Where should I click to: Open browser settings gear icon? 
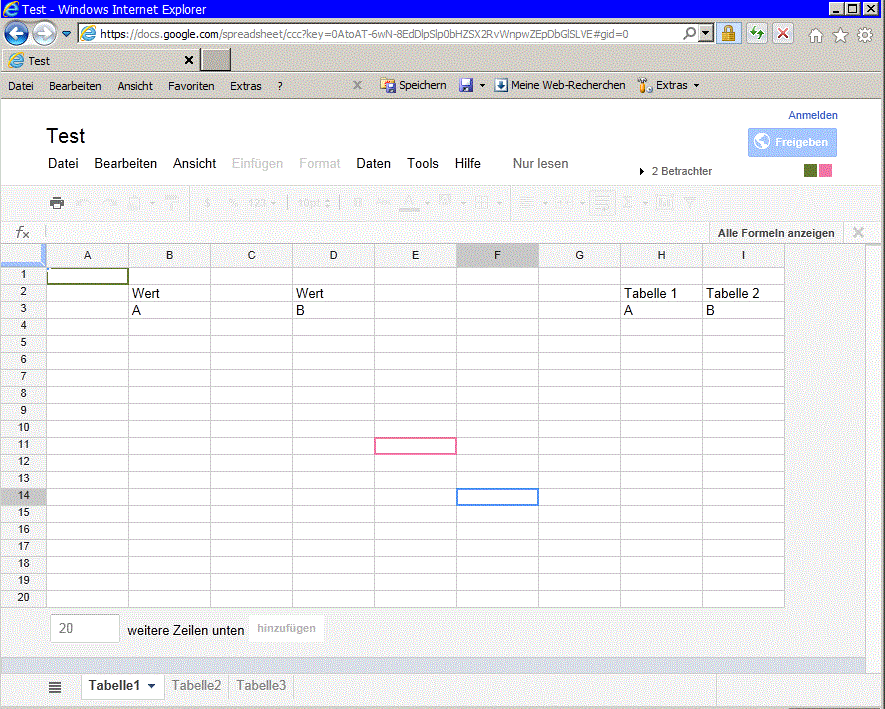[x=865, y=35]
